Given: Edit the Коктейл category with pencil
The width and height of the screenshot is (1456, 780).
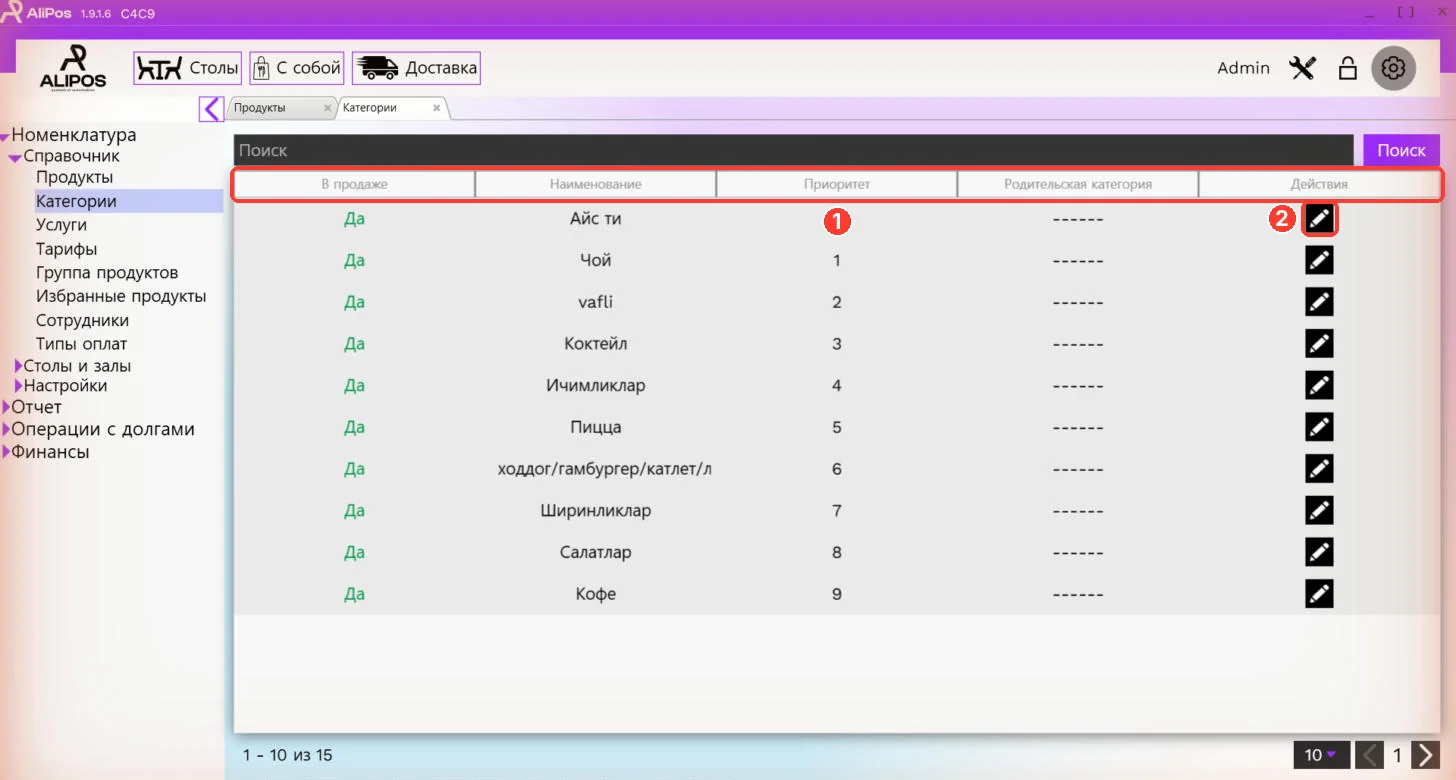Looking at the screenshot, I should tap(1319, 344).
